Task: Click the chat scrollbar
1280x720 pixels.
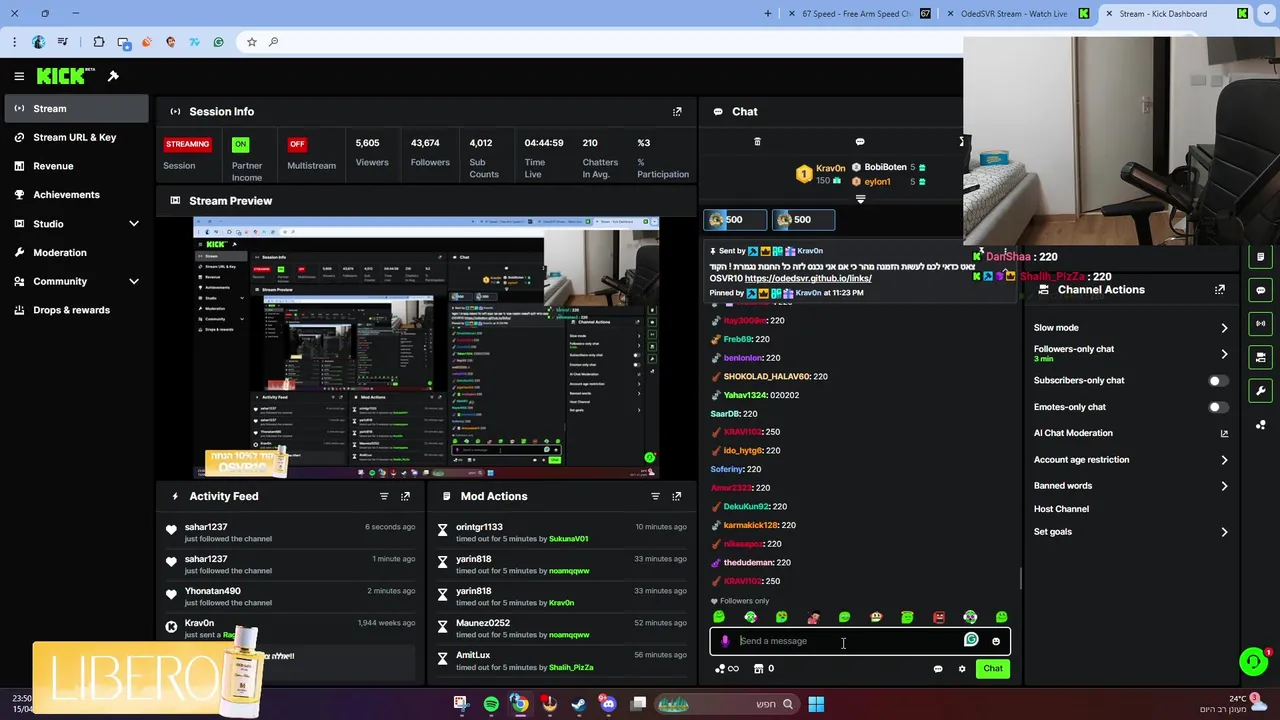Action: coord(1020,578)
